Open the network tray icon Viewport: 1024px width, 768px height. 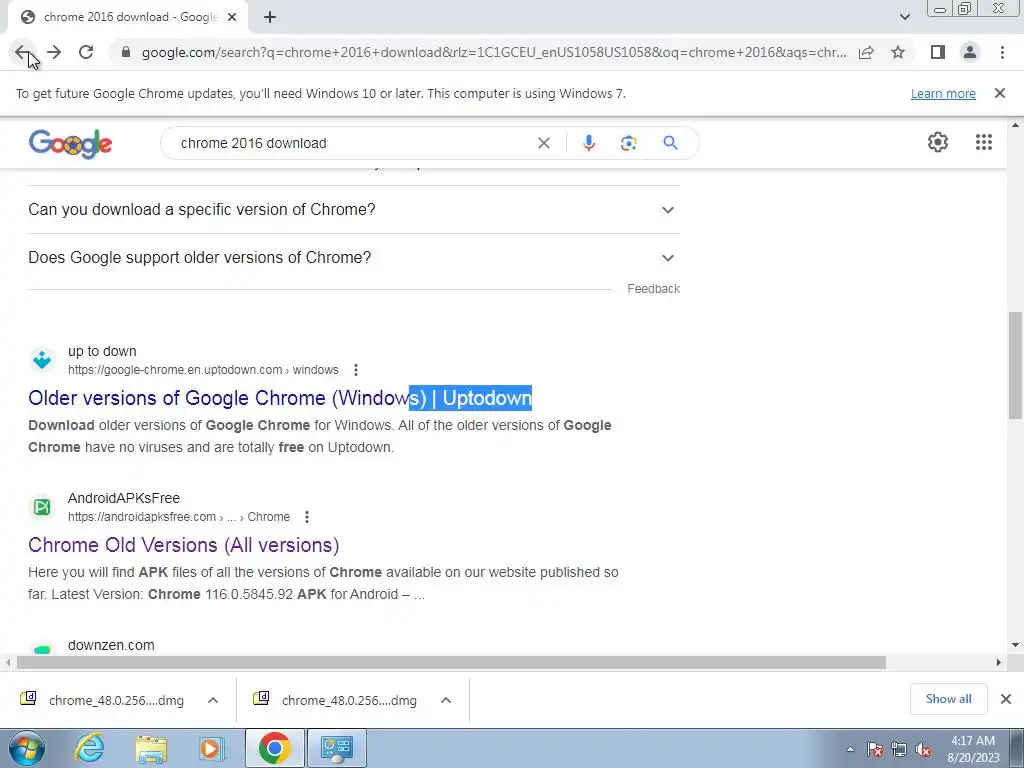tap(899, 749)
